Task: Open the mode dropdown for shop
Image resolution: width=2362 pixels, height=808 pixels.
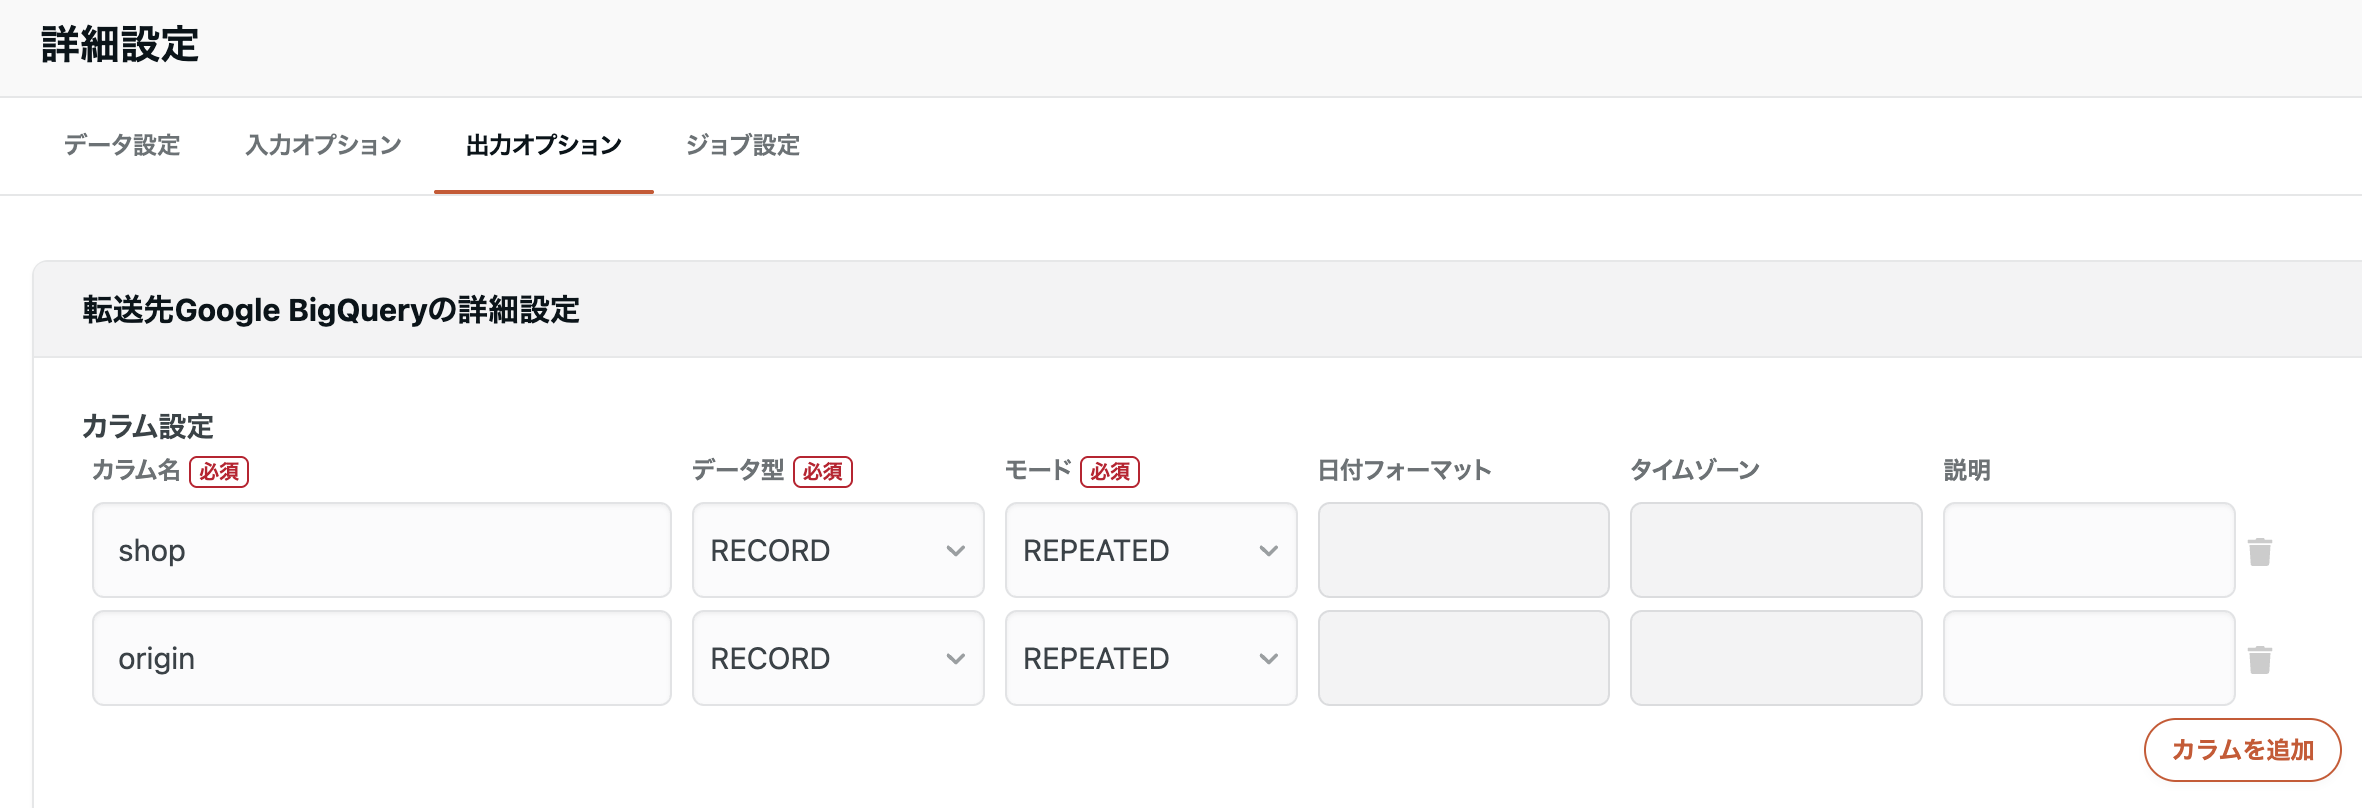Action: coord(1150,550)
